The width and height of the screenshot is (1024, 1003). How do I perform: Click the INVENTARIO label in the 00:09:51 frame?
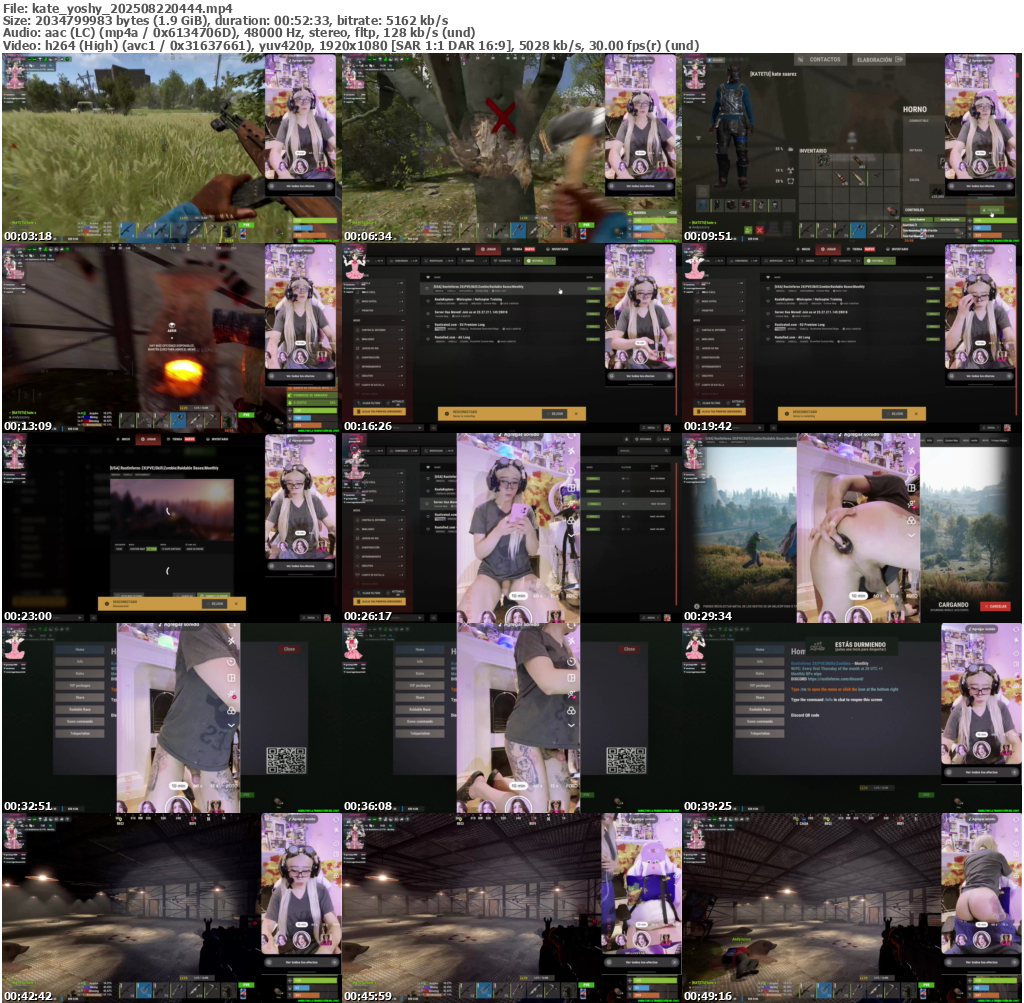[813, 151]
